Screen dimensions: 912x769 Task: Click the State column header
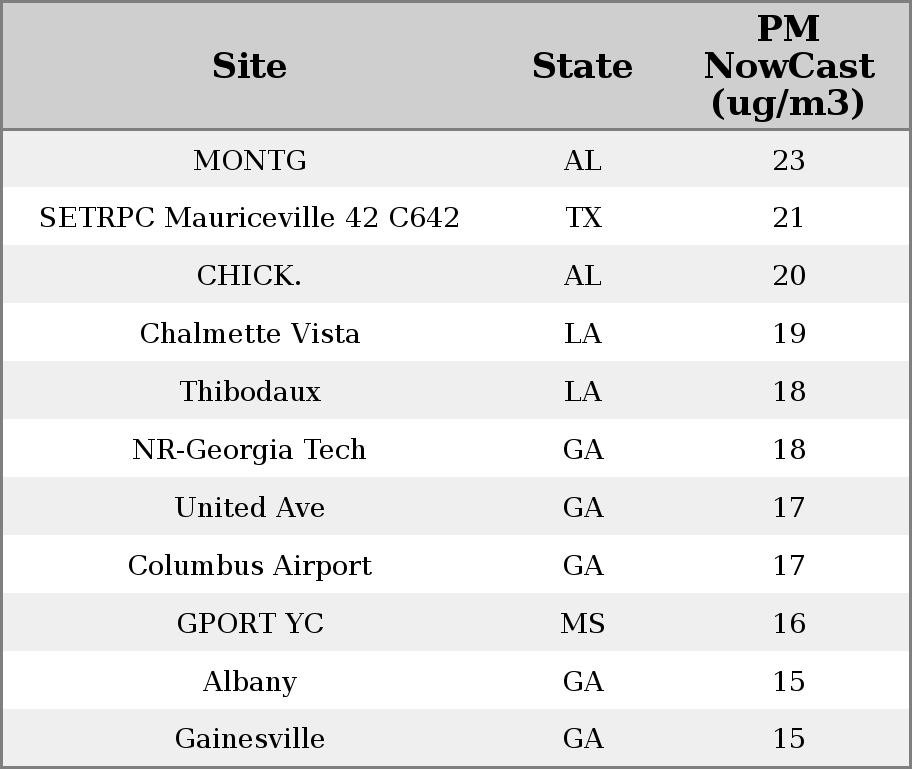pyautogui.click(x=582, y=66)
